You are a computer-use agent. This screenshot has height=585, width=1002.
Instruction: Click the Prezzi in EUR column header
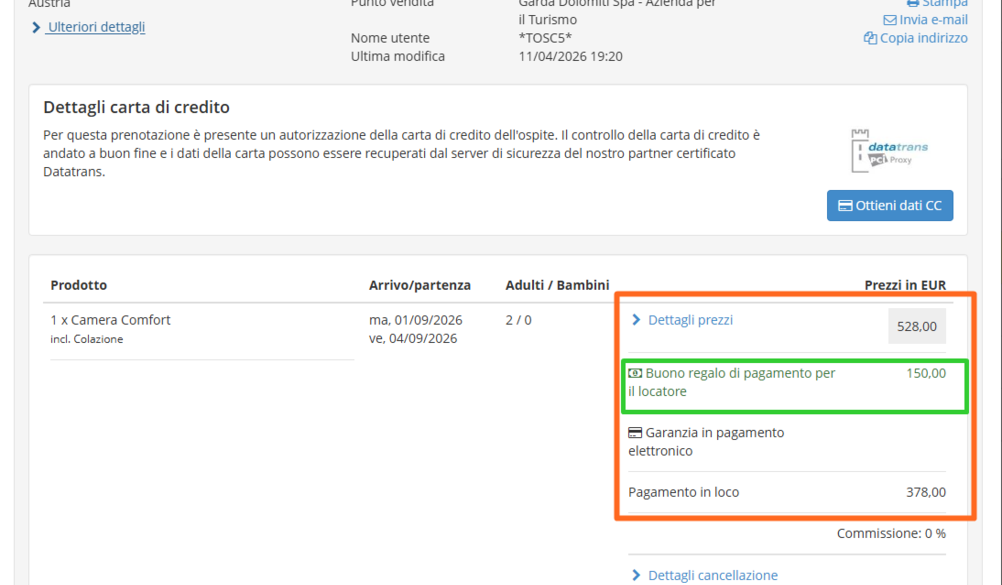coord(904,285)
